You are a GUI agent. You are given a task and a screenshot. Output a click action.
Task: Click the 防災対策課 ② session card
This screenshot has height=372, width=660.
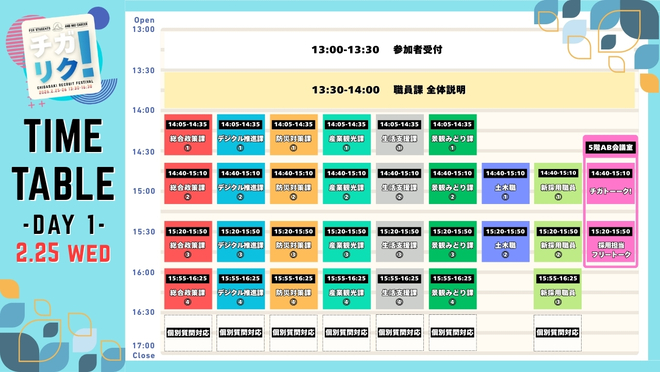coord(294,183)
